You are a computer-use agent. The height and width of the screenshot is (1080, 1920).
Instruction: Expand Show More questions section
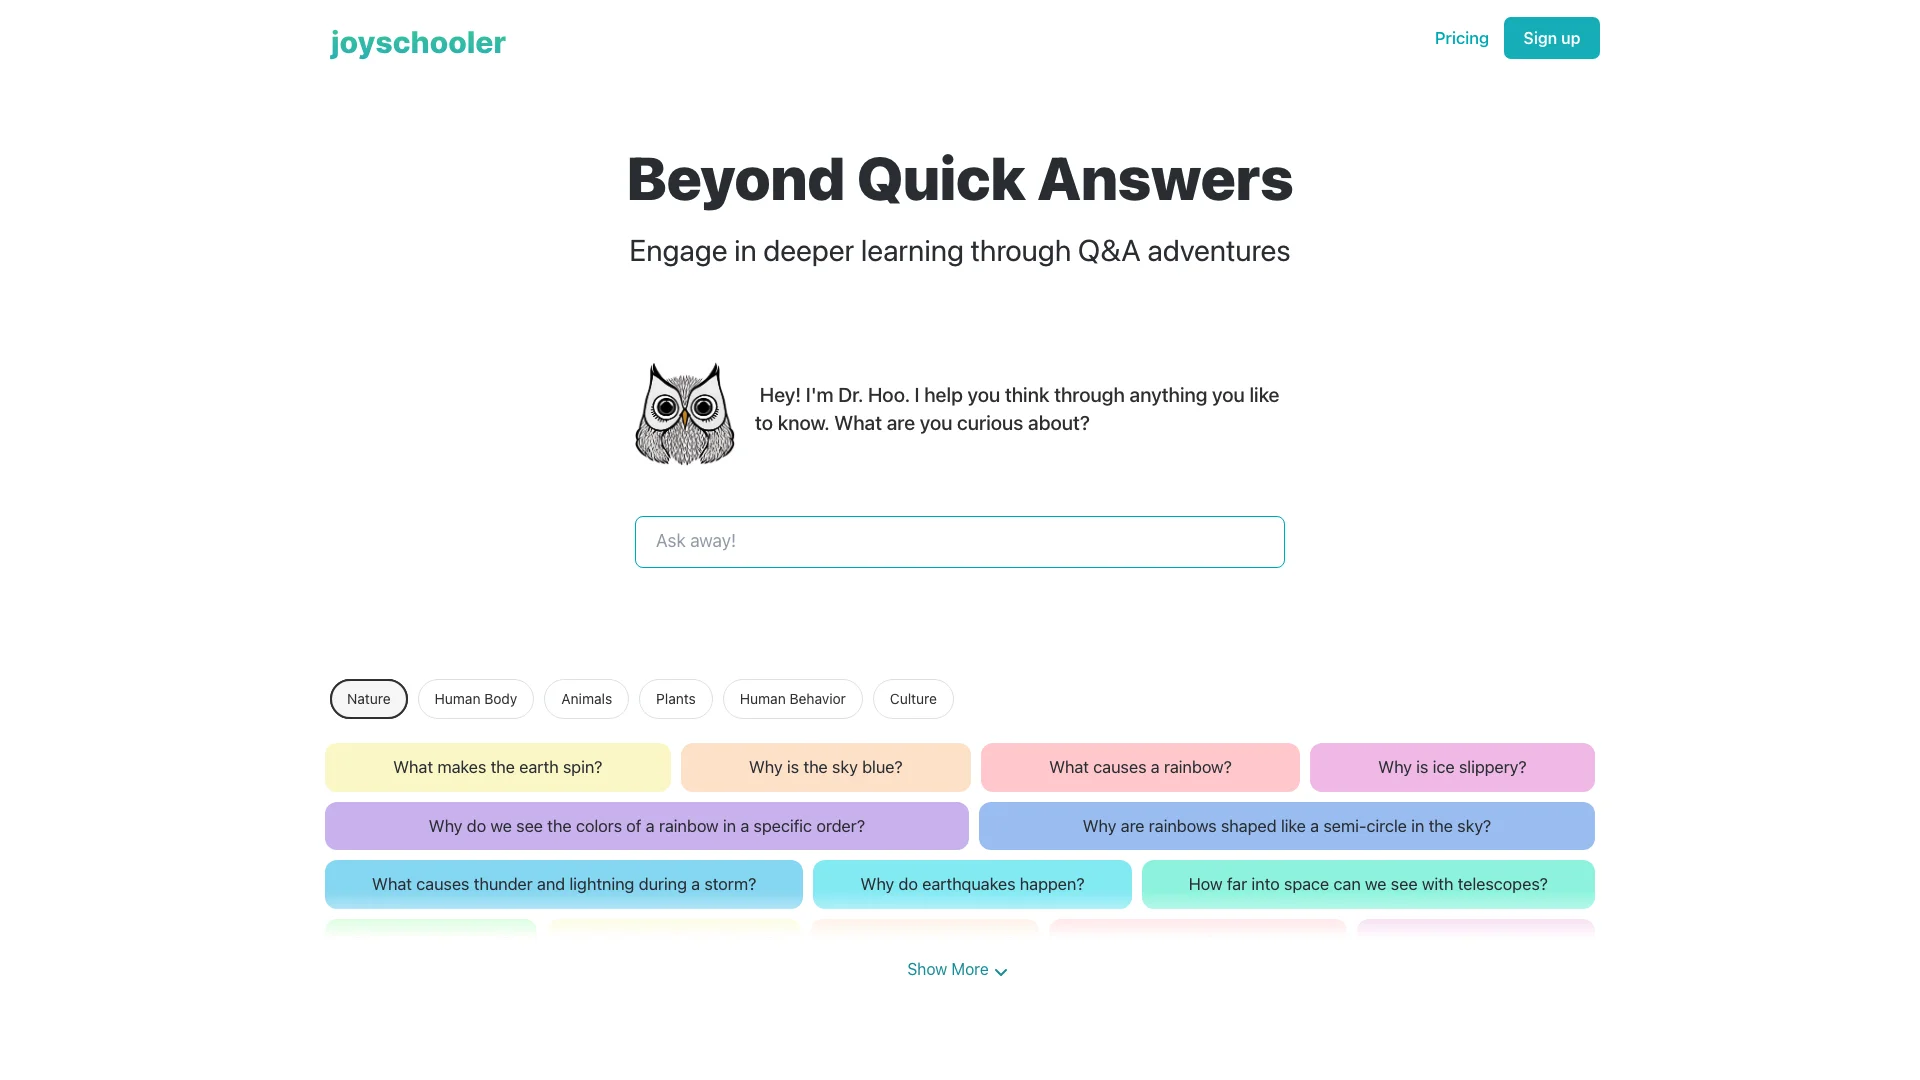(x=960, y=969)
